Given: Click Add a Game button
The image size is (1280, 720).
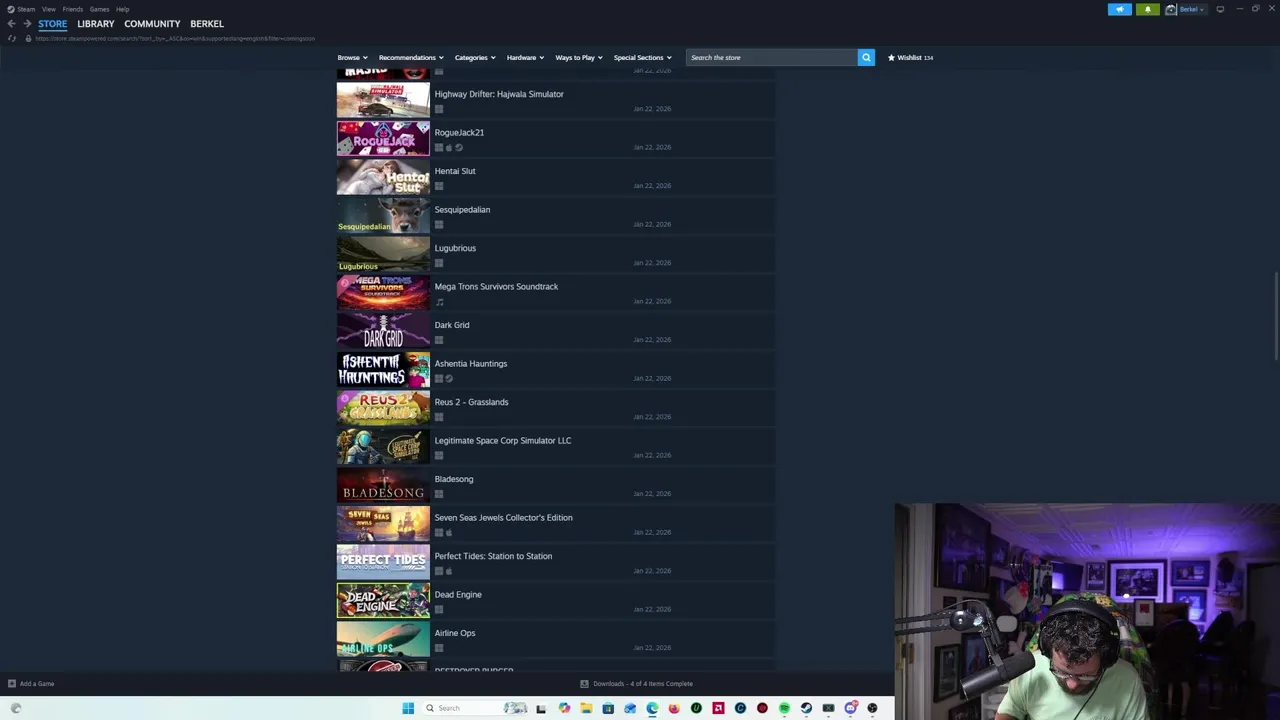Looking at the screenshot, I should [x=31, y=684].
